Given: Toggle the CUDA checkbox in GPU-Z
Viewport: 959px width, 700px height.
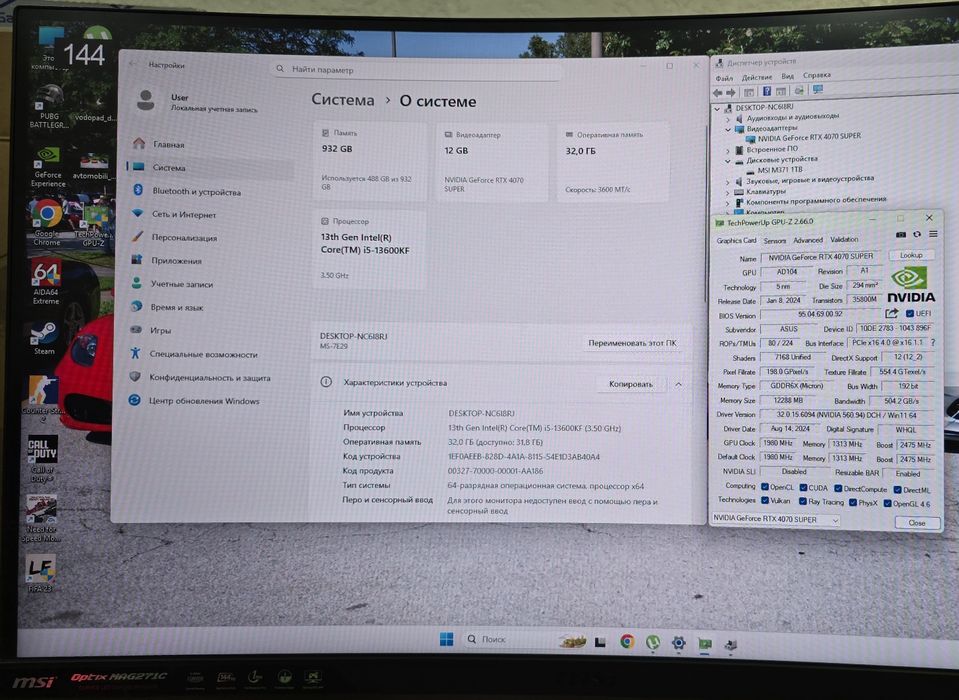Looking at the screenshot, I should [803, 488].
